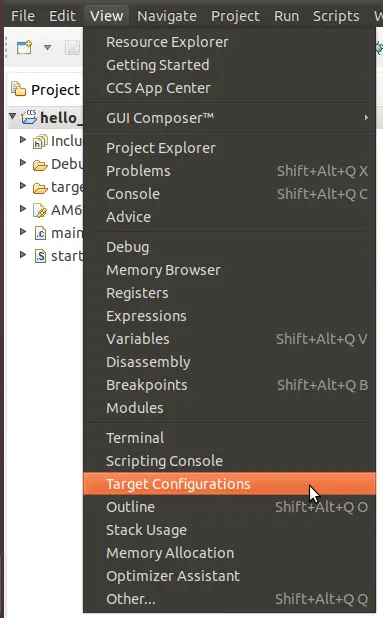Click the main.c source file icon
The height and width of the screenshot is (618, 383).
(x=40, y=233)
